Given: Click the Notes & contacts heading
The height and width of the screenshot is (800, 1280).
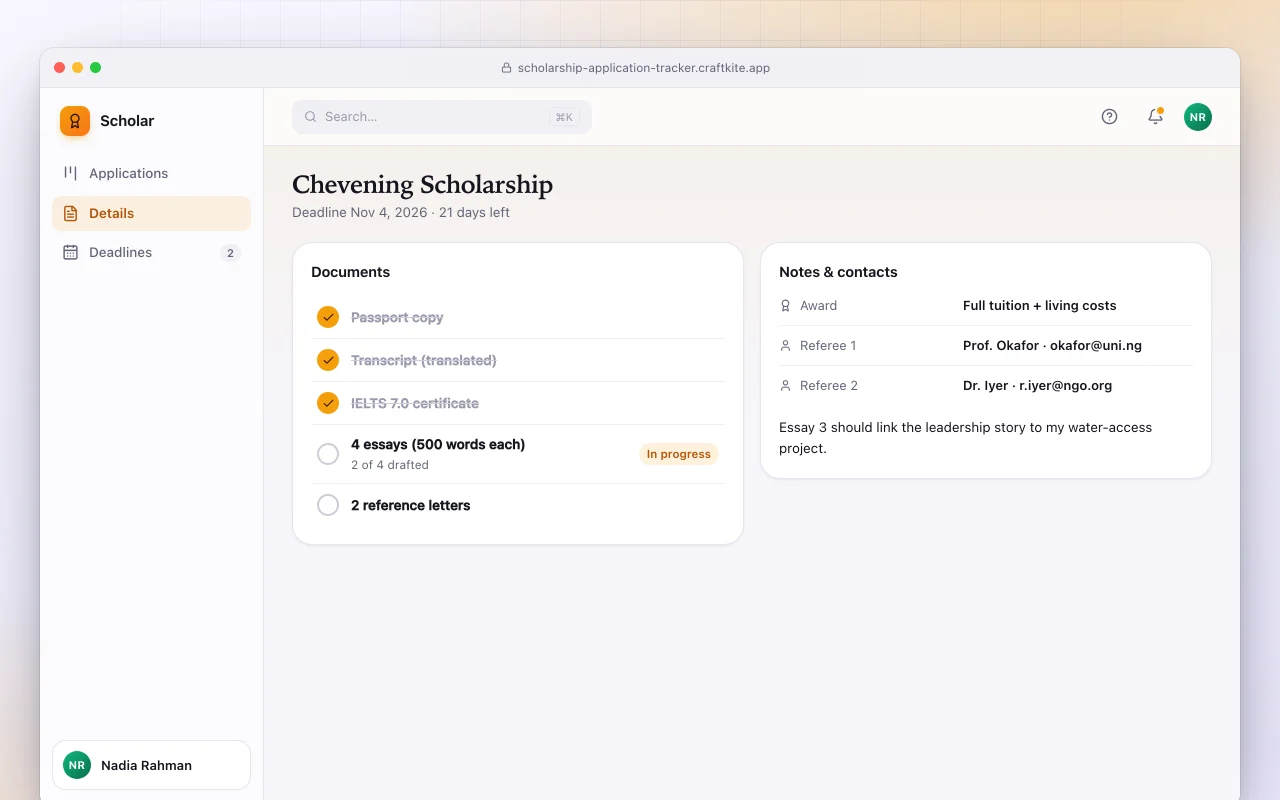Looking at the screenshot, I should (x=838, y=272).
